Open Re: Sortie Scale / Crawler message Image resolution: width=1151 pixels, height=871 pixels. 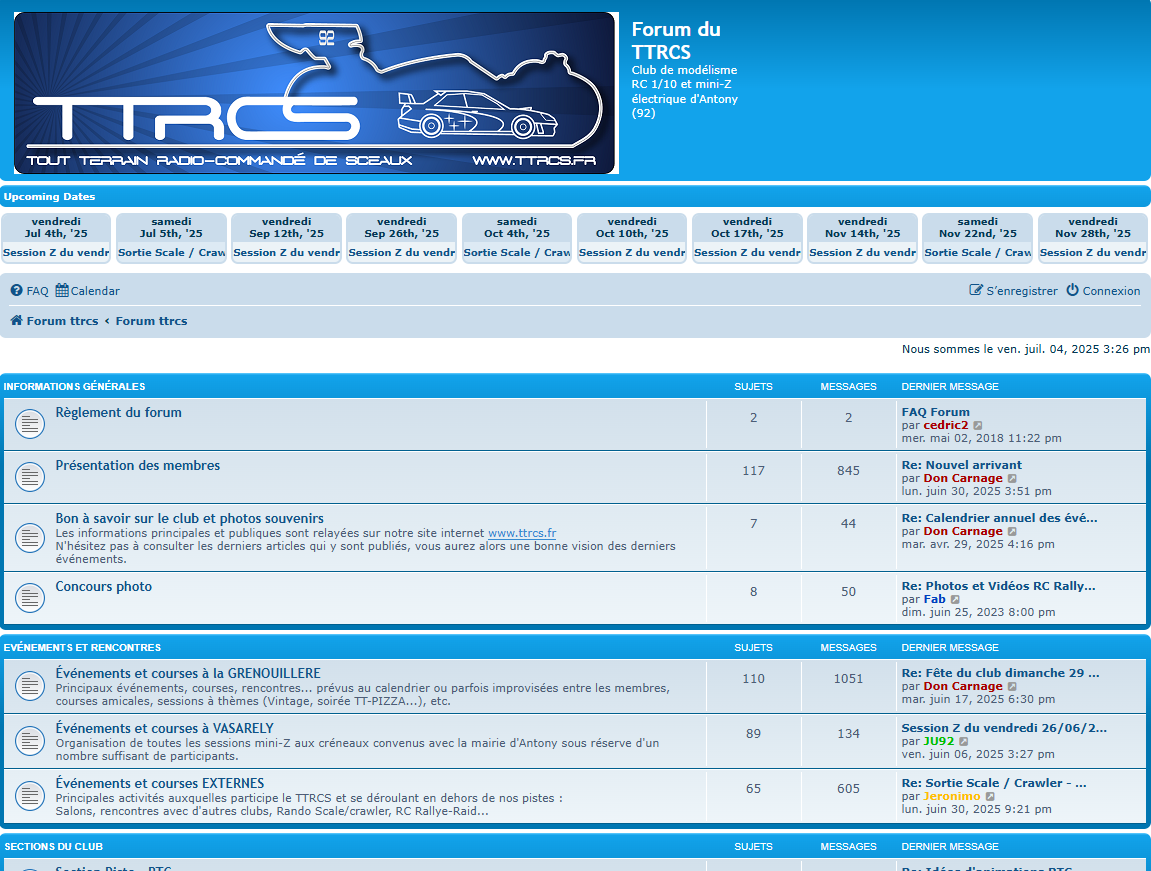tap(994, 783)
